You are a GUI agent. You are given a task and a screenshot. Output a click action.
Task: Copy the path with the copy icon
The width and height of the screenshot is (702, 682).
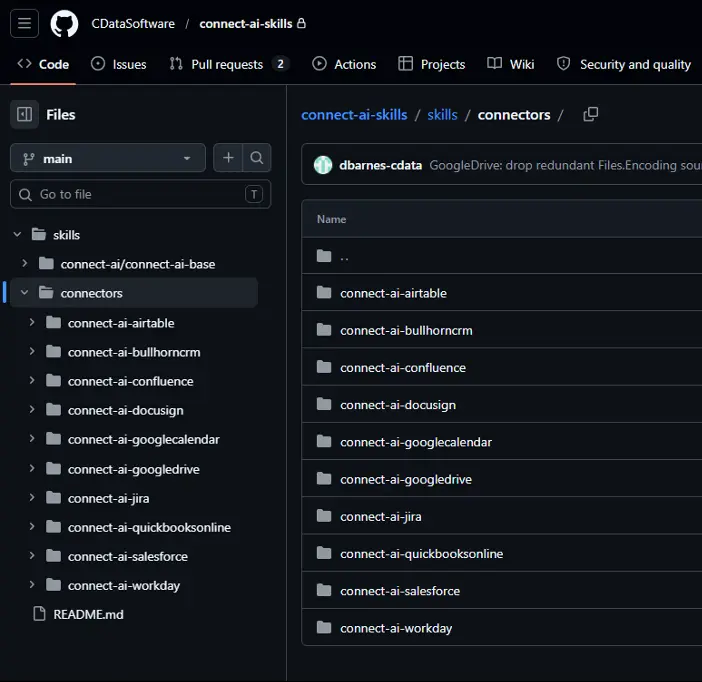[x=591, y=115]
